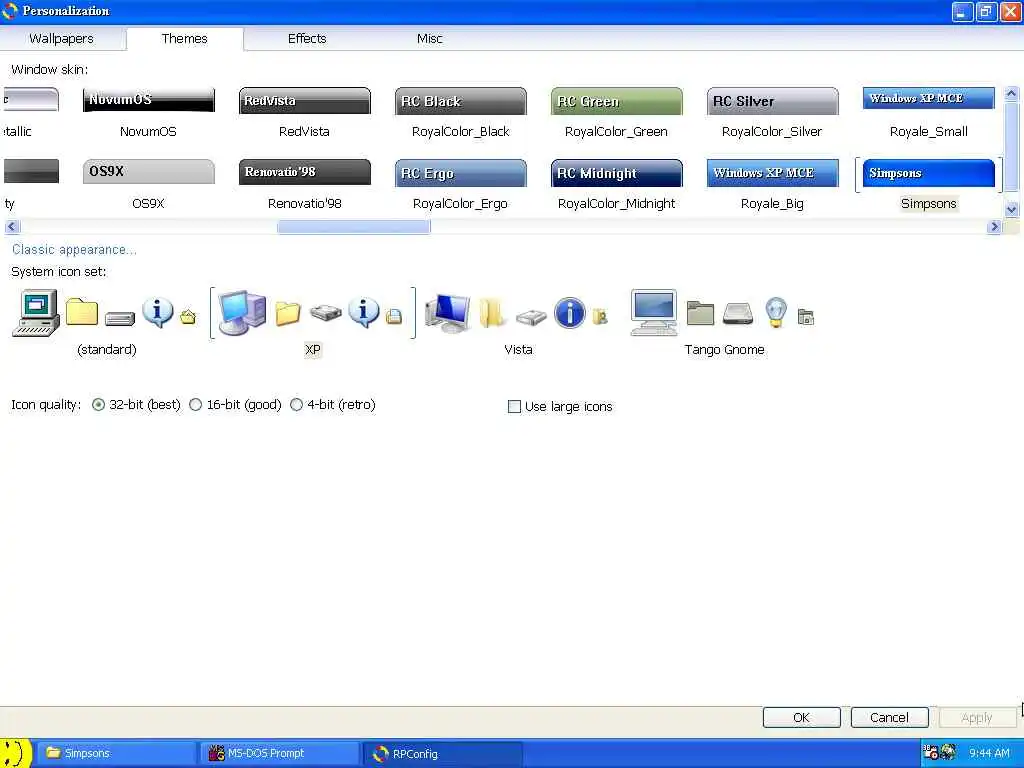Switch to the Wallpapers tab

[x=61, y=39]
